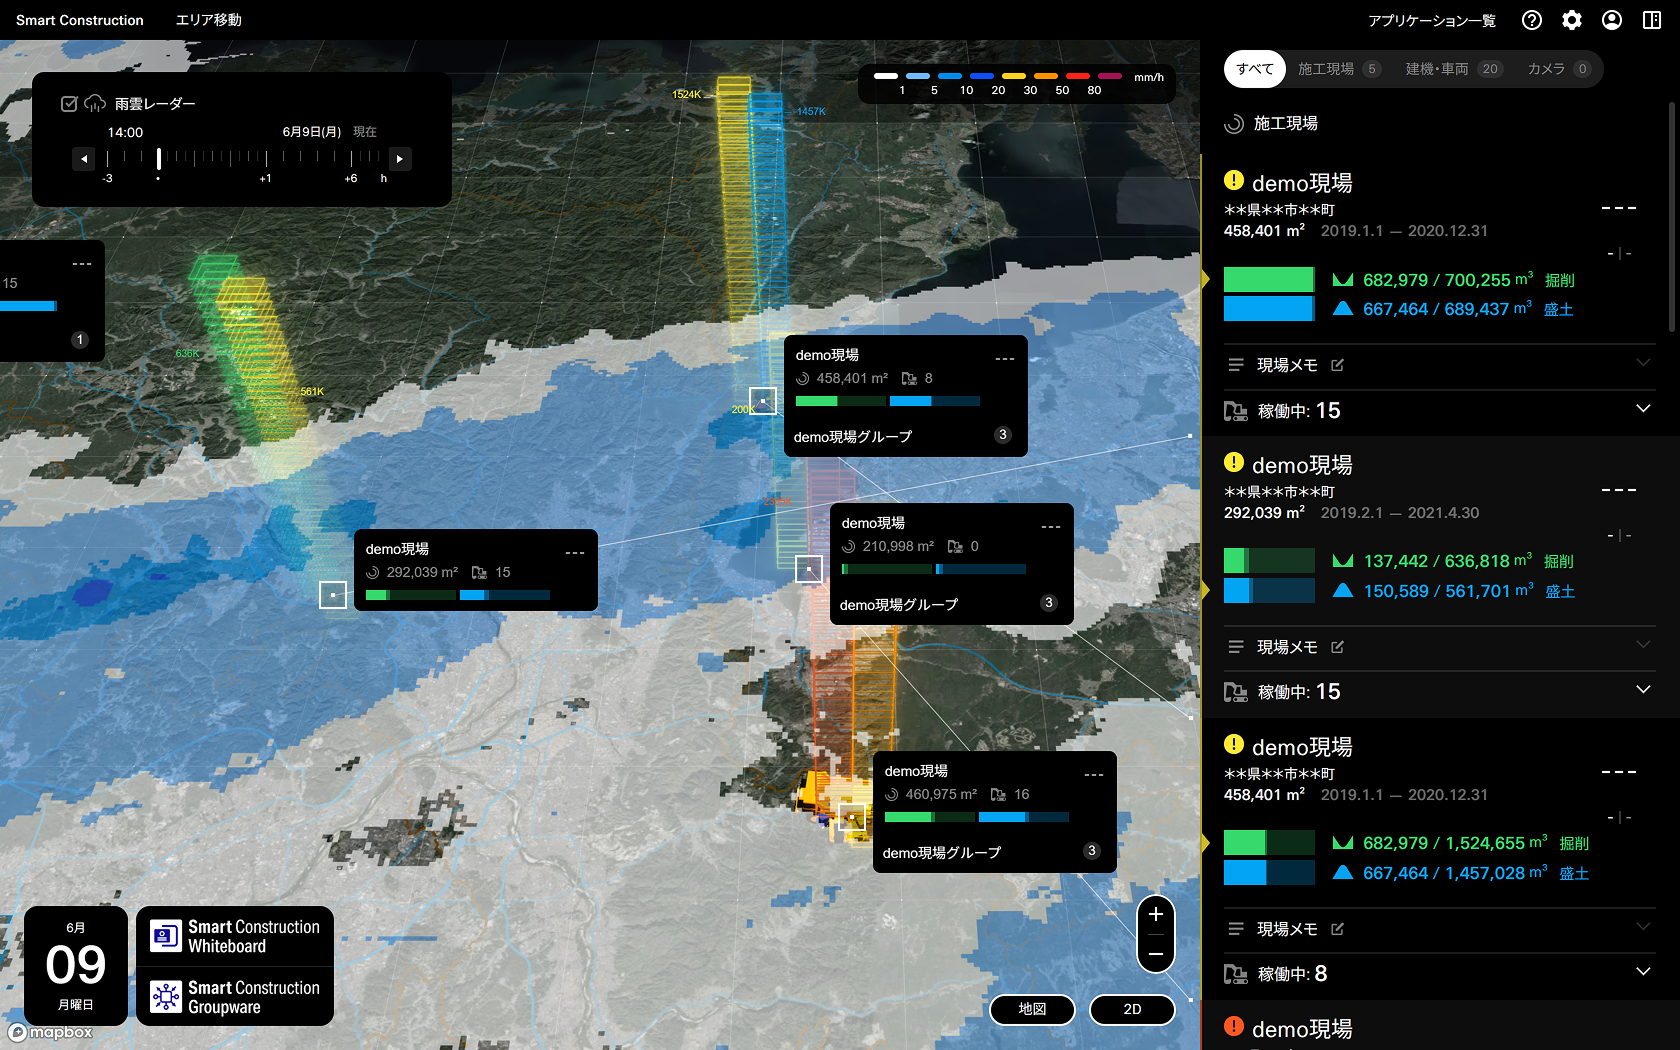The width and height of the screenshot is (1680, 1050).
Task: Click the machine icon in 460,975 m² popup
Action: pyautogui.click(x=998, y=795)
